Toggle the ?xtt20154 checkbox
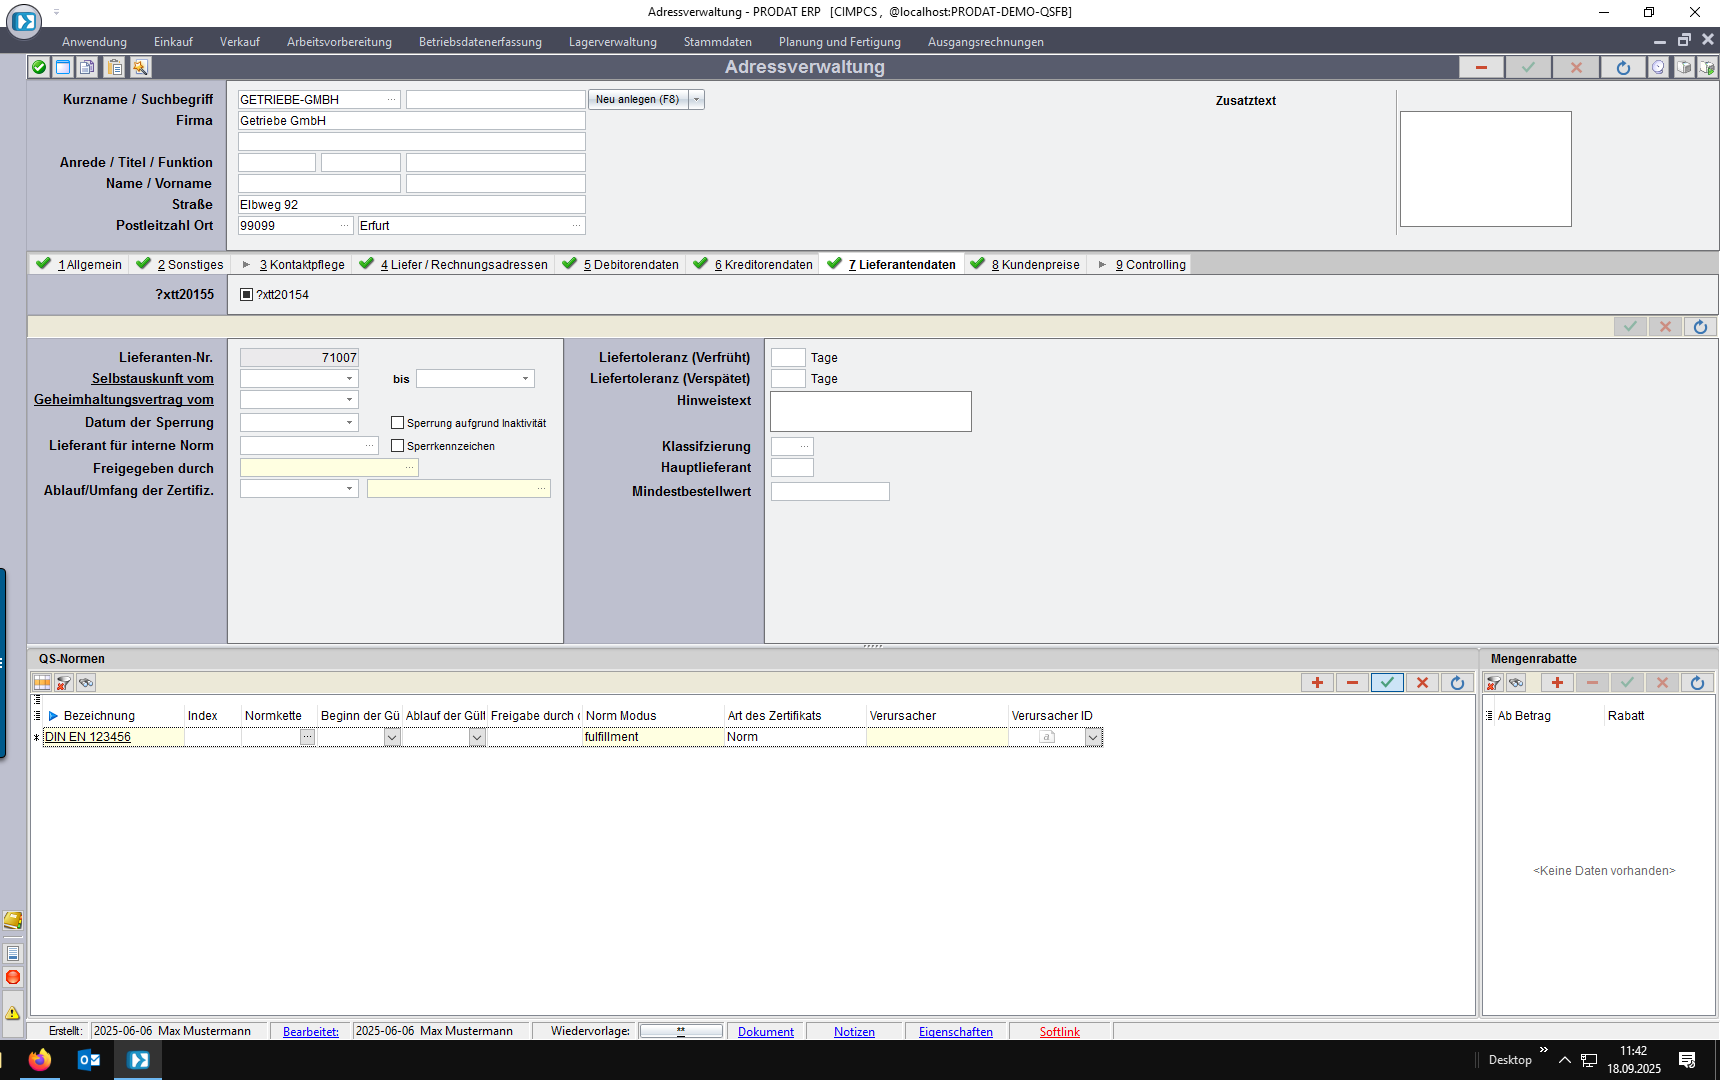This screenshot has width=1720, height=1080. click(x=247, y=295)
